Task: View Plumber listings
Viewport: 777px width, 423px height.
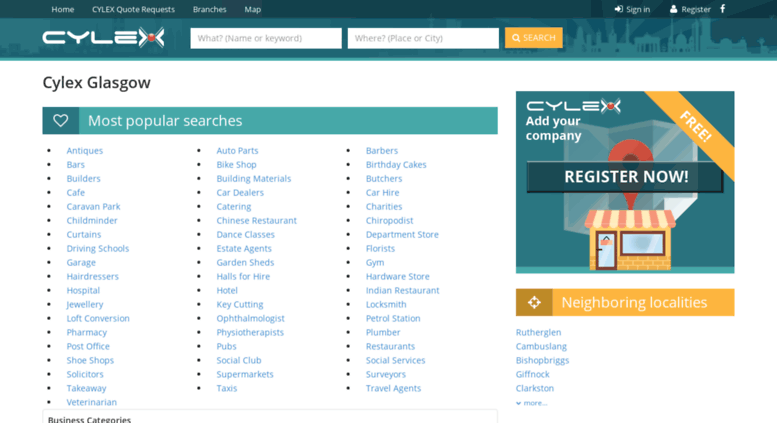Action: click(383, 332)
